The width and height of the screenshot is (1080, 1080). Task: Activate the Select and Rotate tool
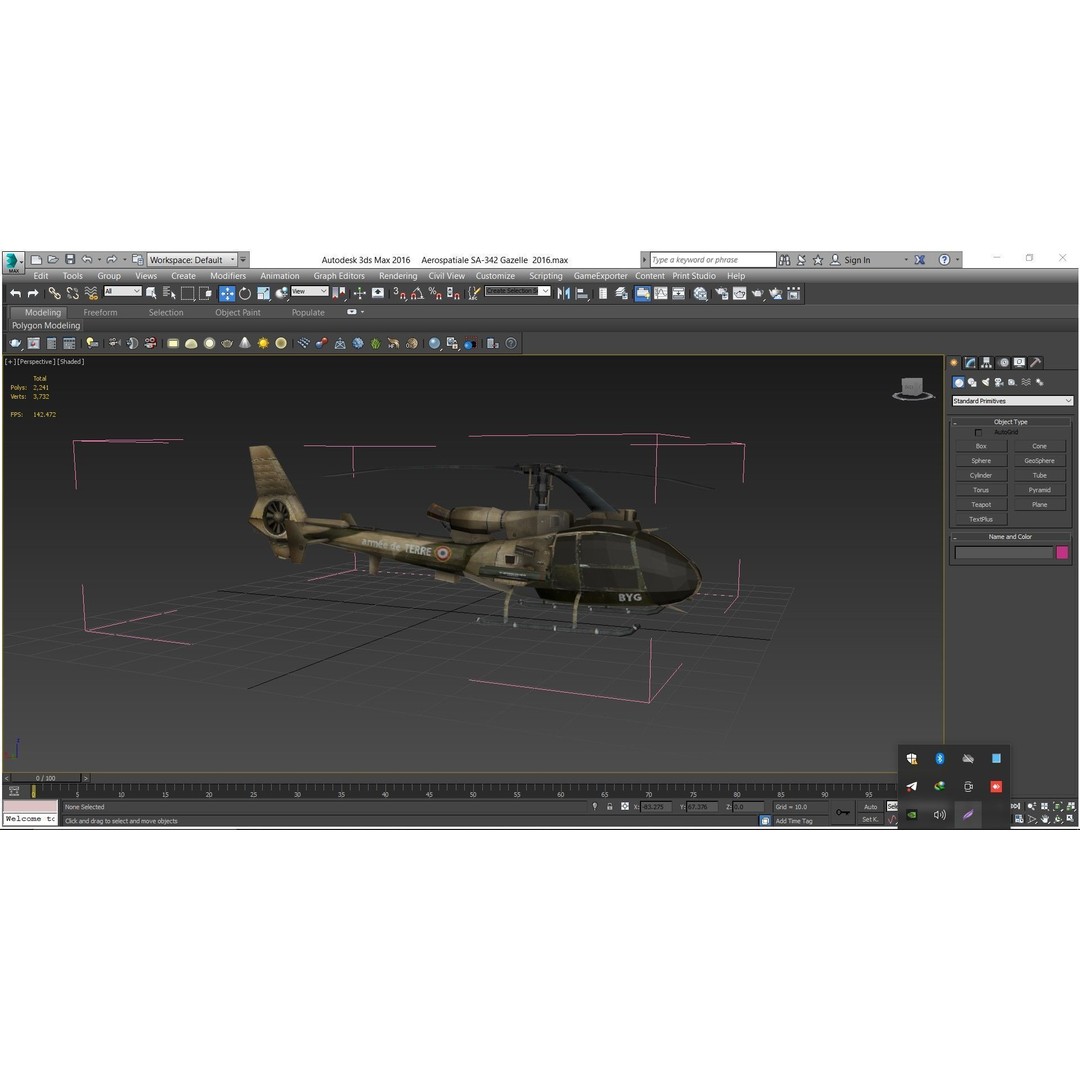point(245,293)
